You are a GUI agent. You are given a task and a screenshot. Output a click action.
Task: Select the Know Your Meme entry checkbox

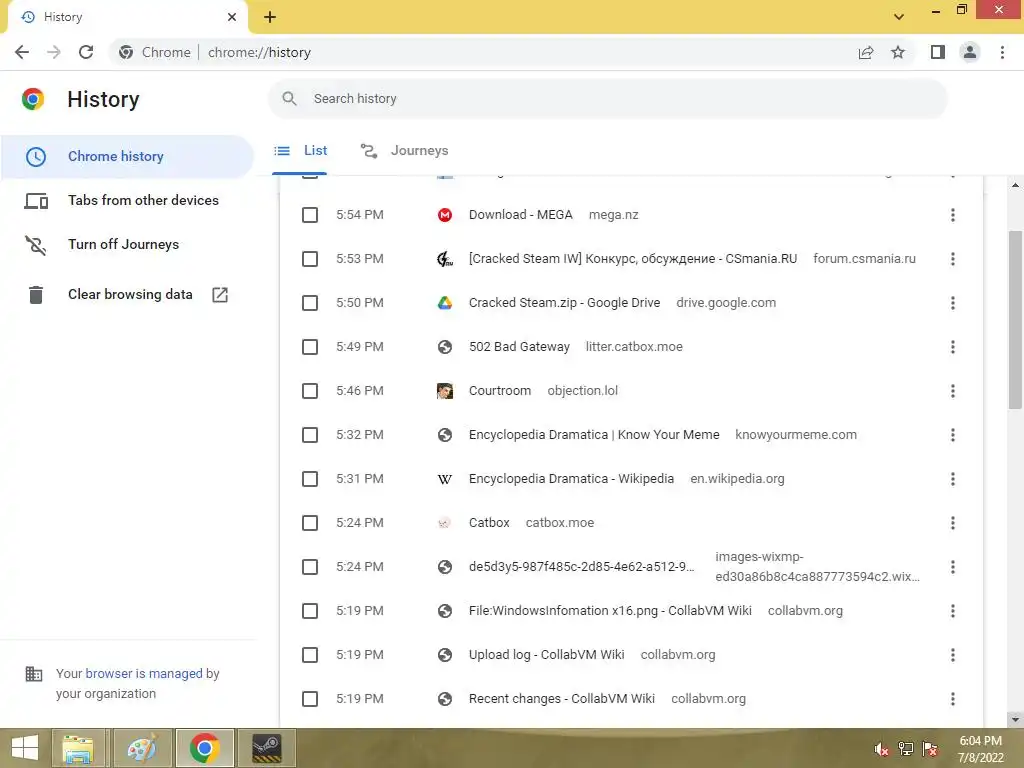[x=310, y=435]
